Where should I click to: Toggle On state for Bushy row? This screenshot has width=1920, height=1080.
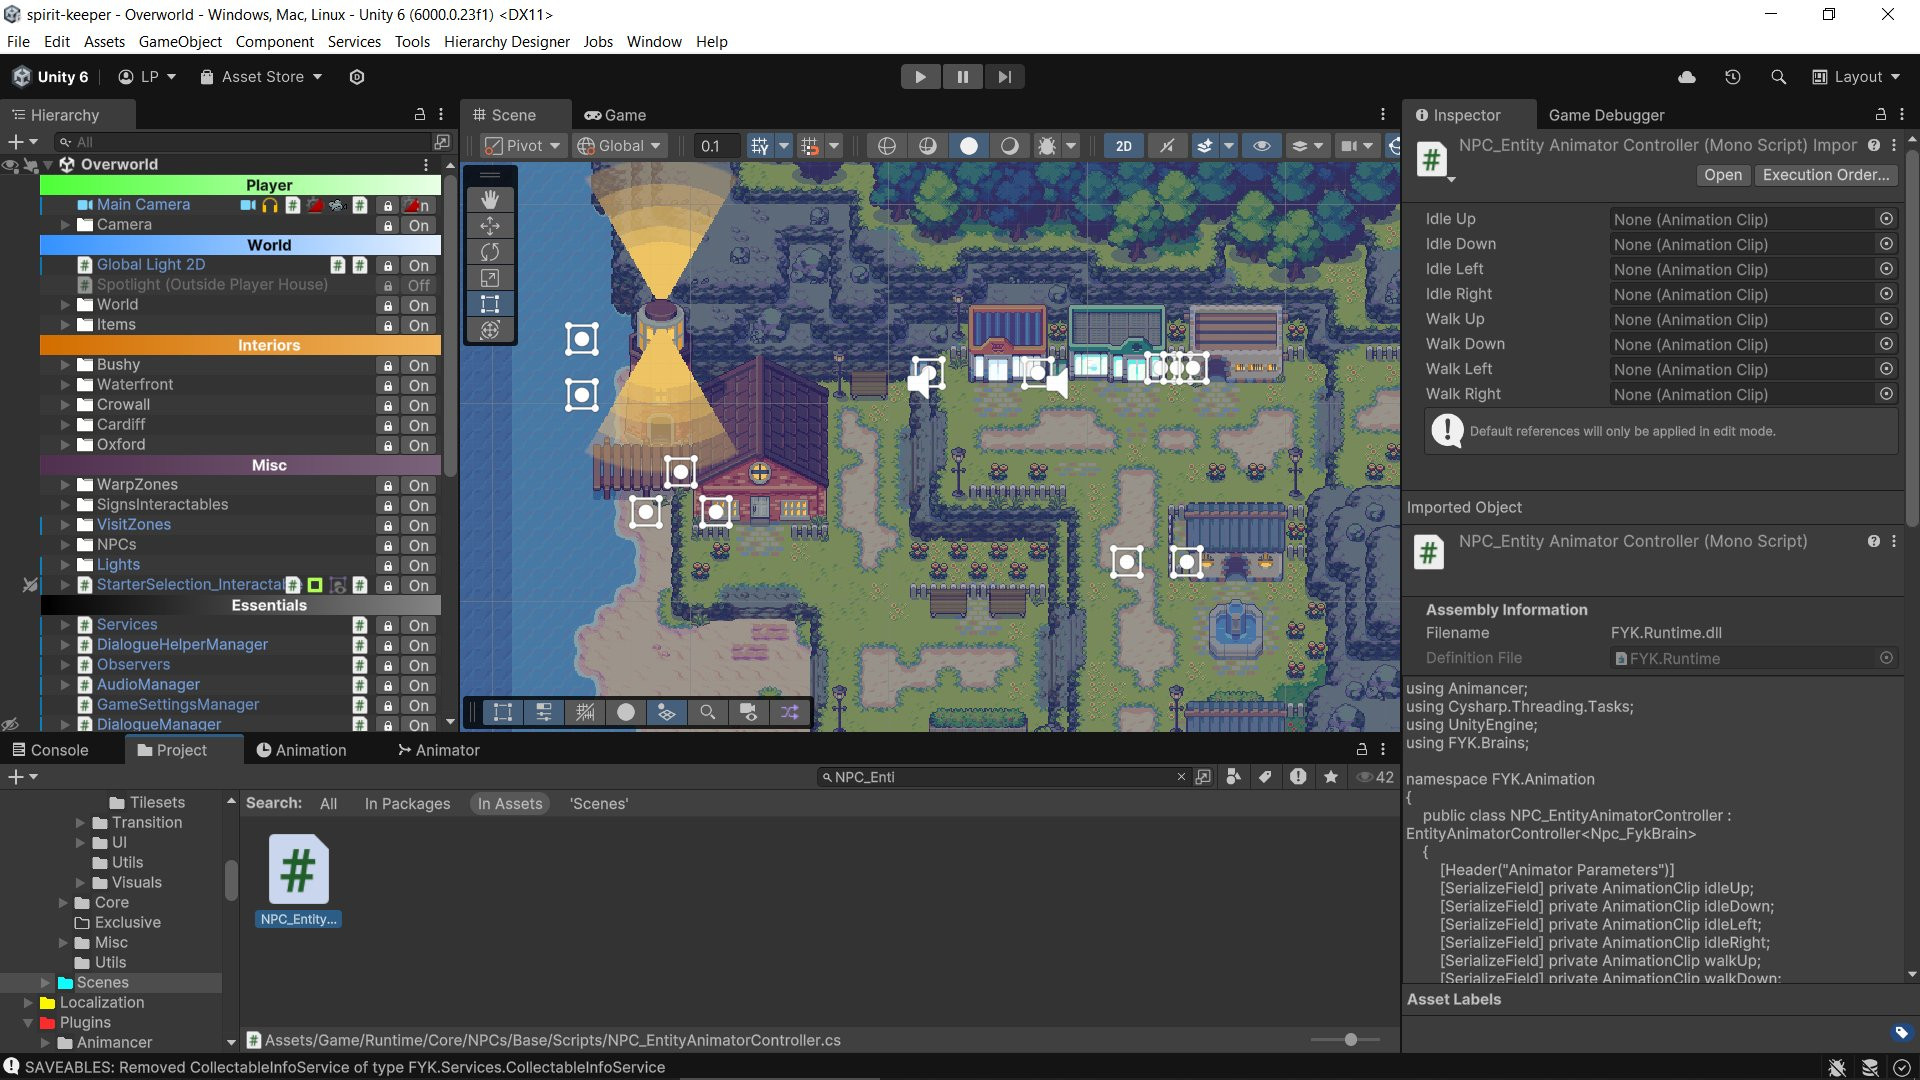coord(418,365)
